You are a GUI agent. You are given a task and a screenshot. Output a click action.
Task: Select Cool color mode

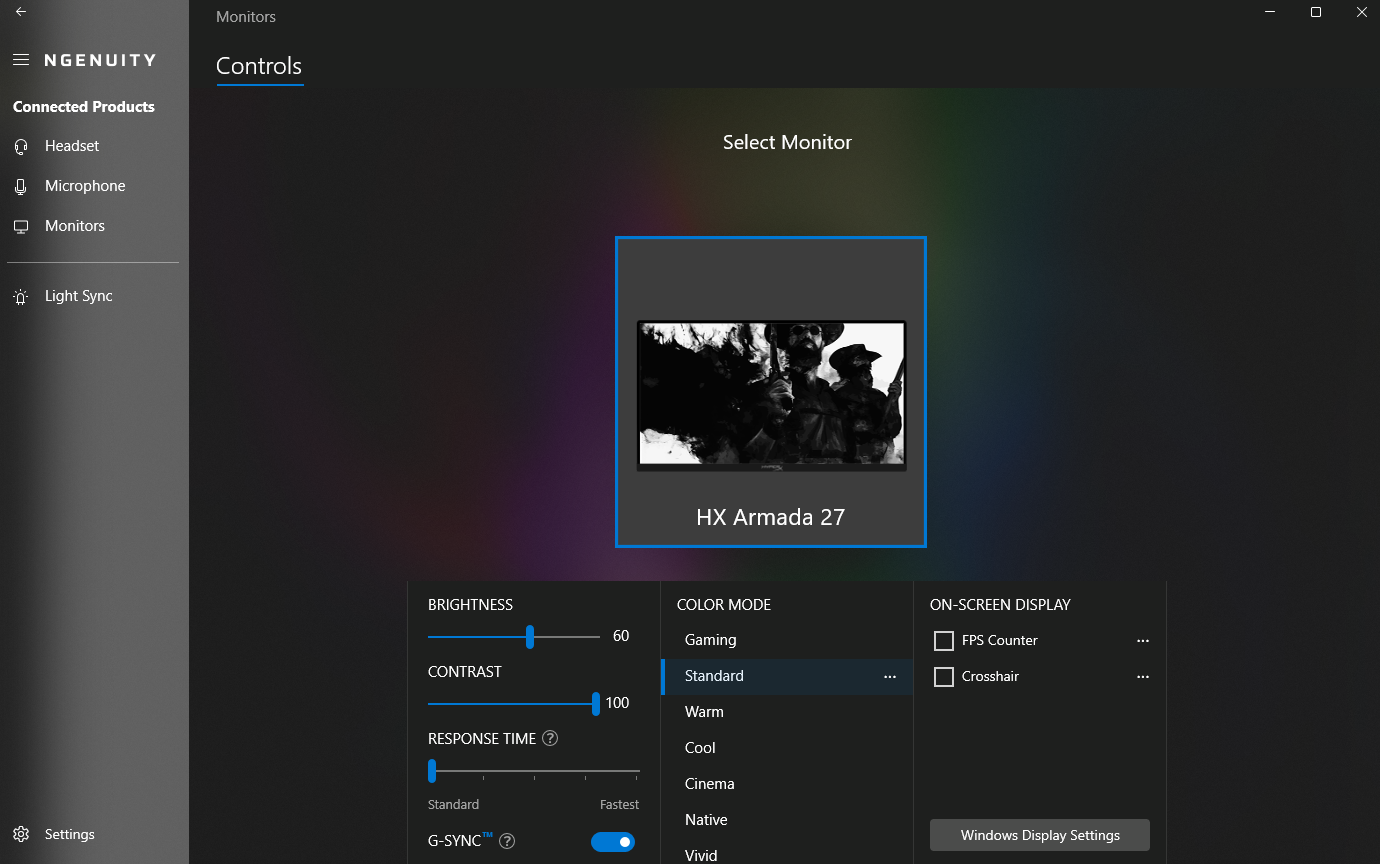[787, 748]
